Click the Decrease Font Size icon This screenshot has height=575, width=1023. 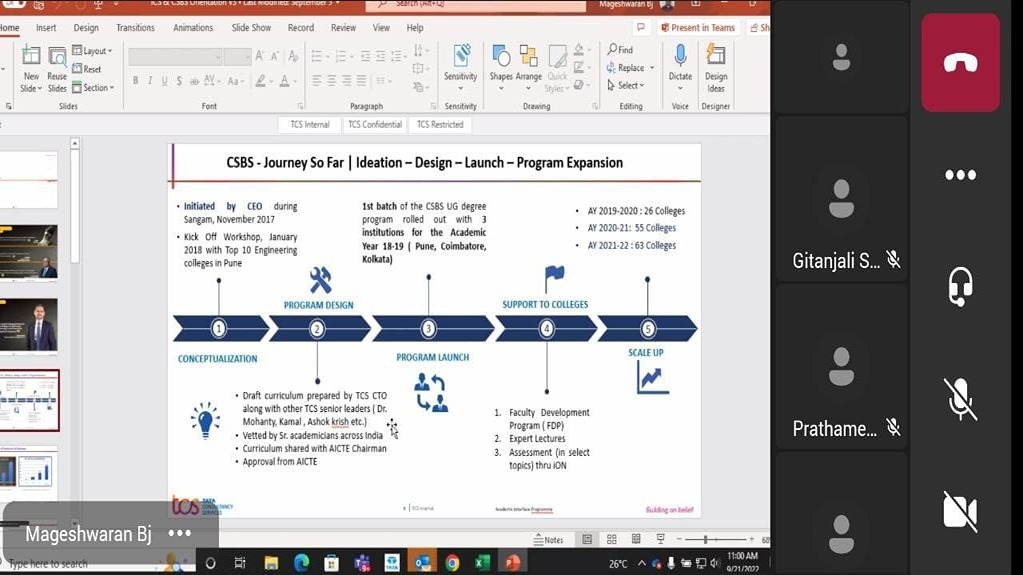[275, 57]
